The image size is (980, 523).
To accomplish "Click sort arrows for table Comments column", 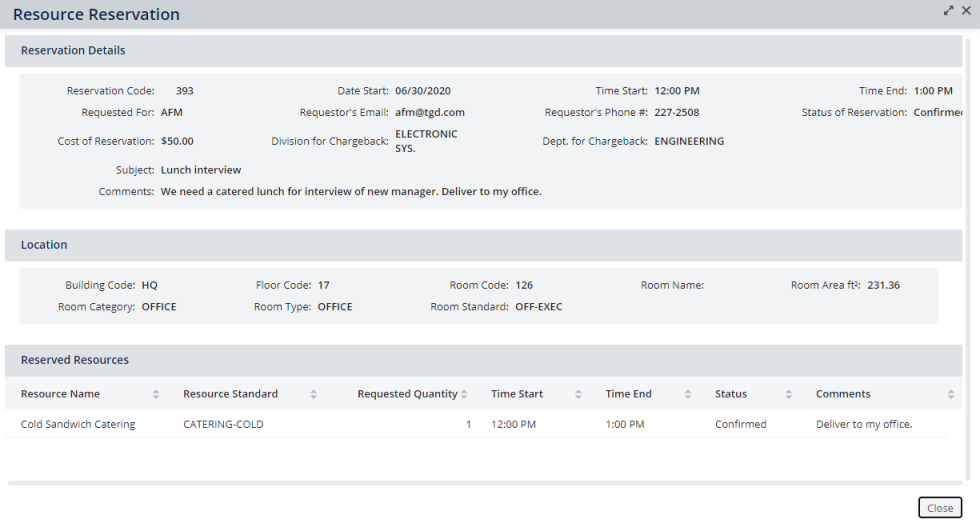I will (x=951, y=394).
